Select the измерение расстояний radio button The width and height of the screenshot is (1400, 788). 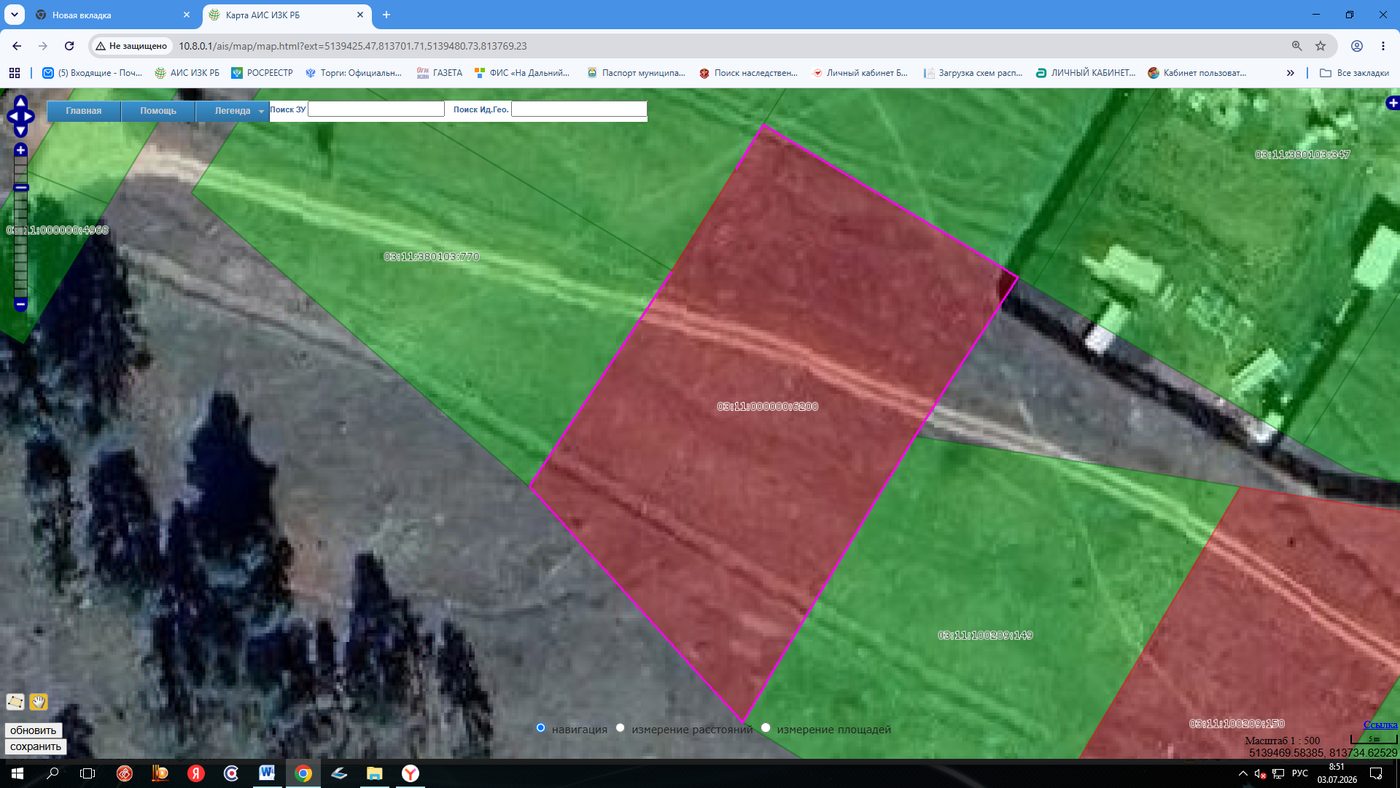click(x=620, y=729)
